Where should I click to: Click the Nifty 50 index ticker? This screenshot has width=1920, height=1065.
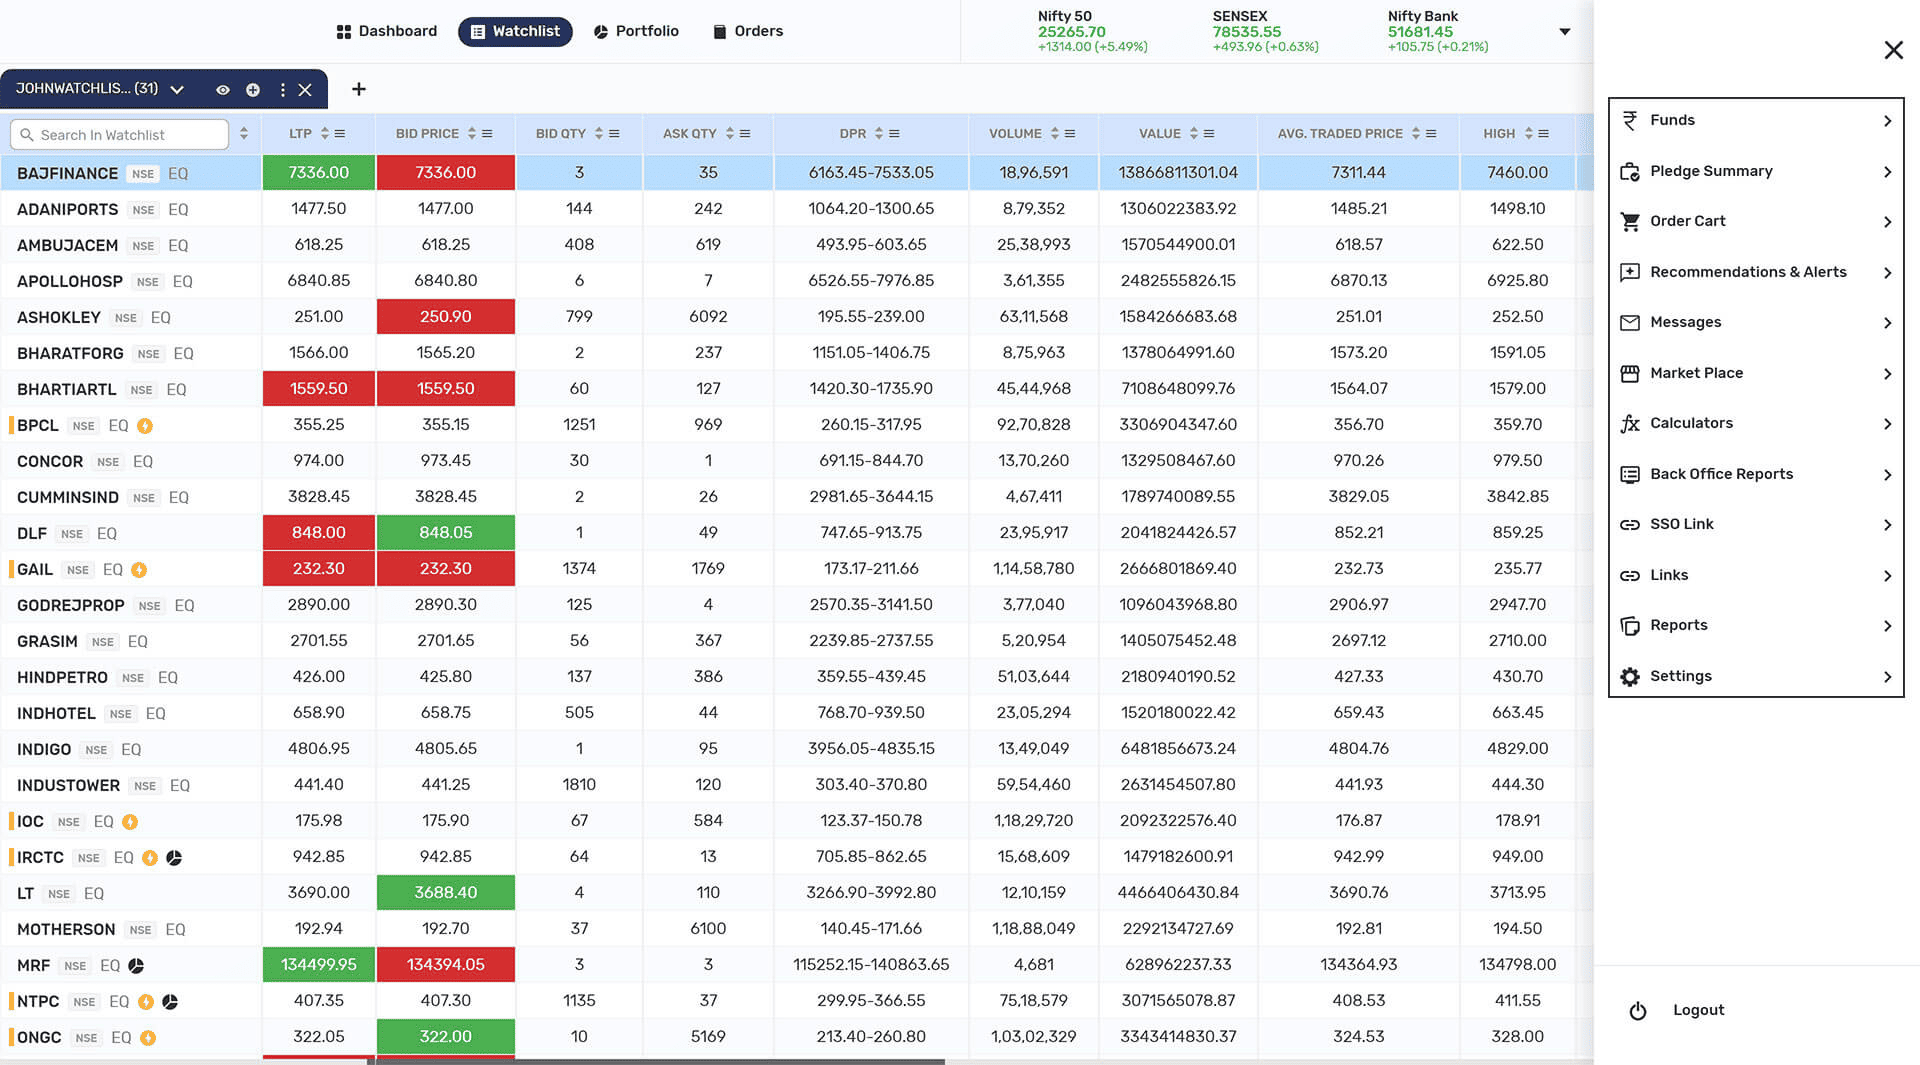pyautogui.click(x=1092, y=32)
